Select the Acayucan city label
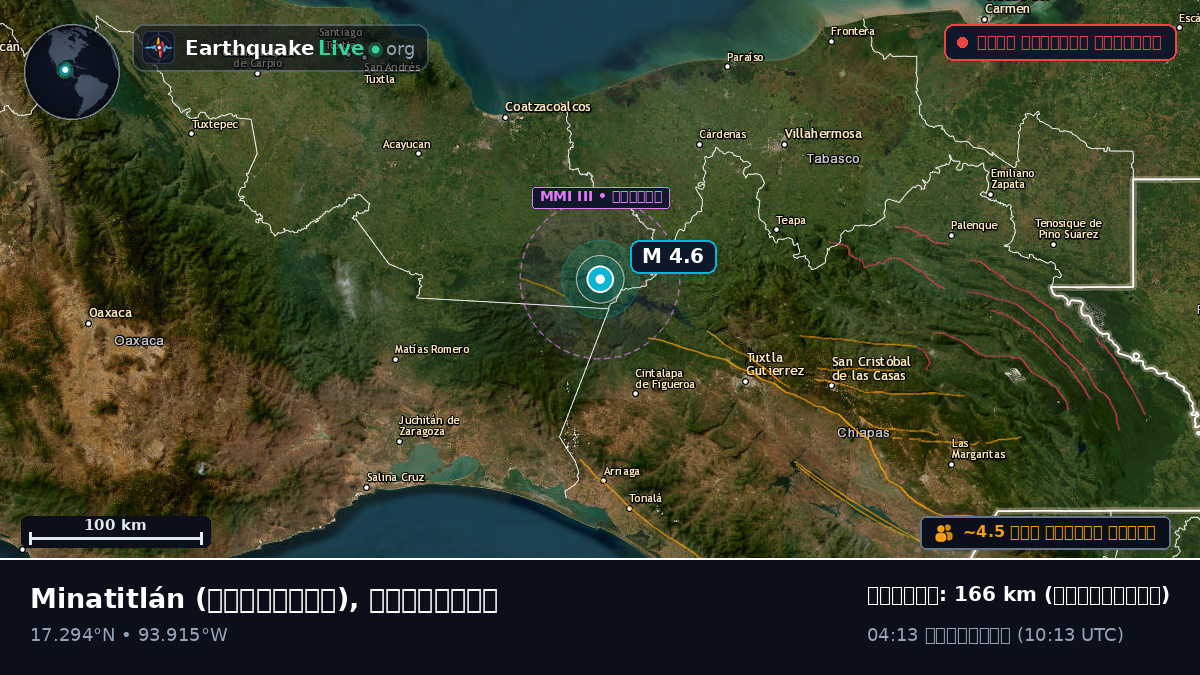The image size is (1200, 675). click(x=406, y=145)
